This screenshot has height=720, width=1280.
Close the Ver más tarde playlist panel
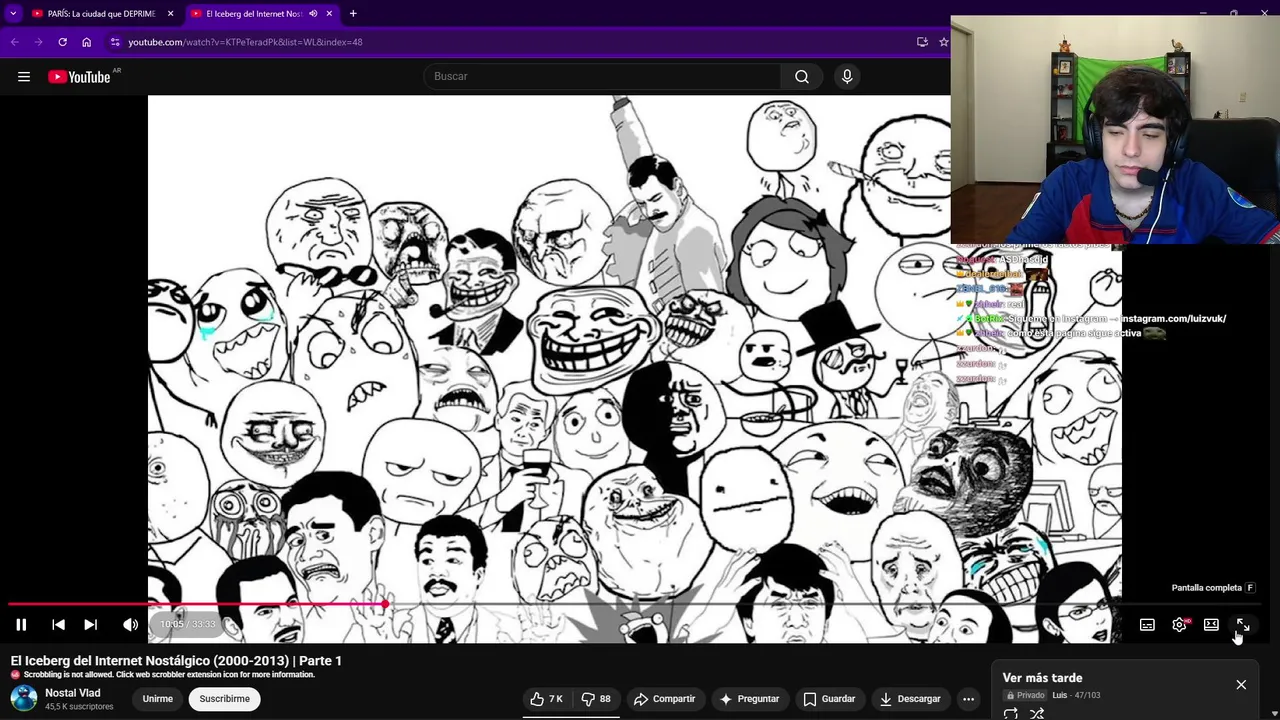point(1241,685)
